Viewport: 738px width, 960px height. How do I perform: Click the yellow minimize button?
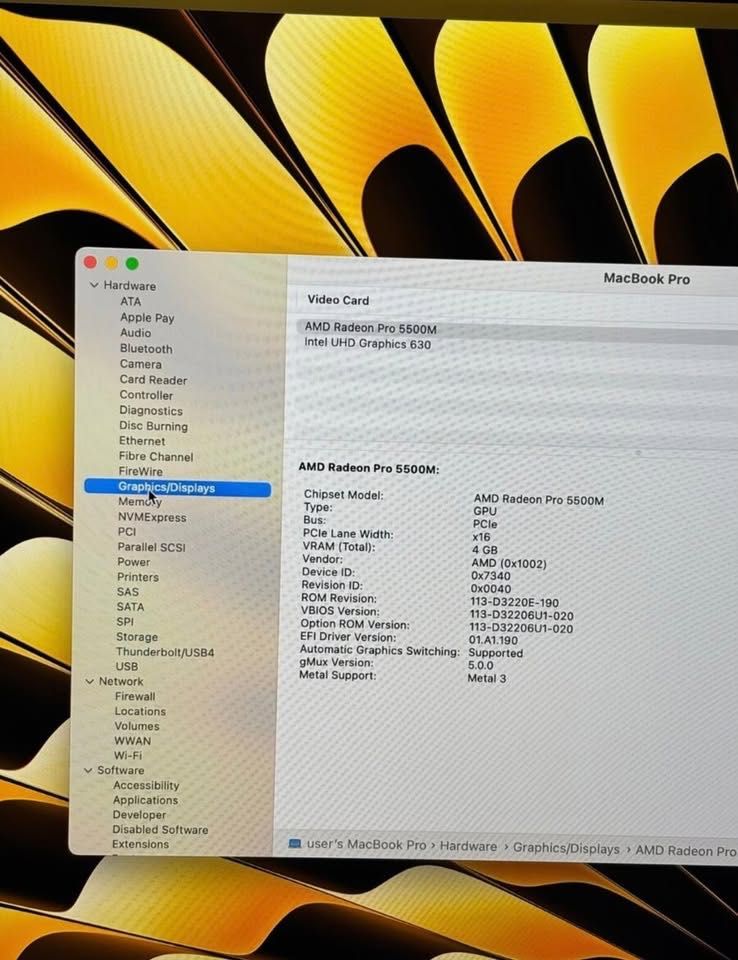coord(111,263)
